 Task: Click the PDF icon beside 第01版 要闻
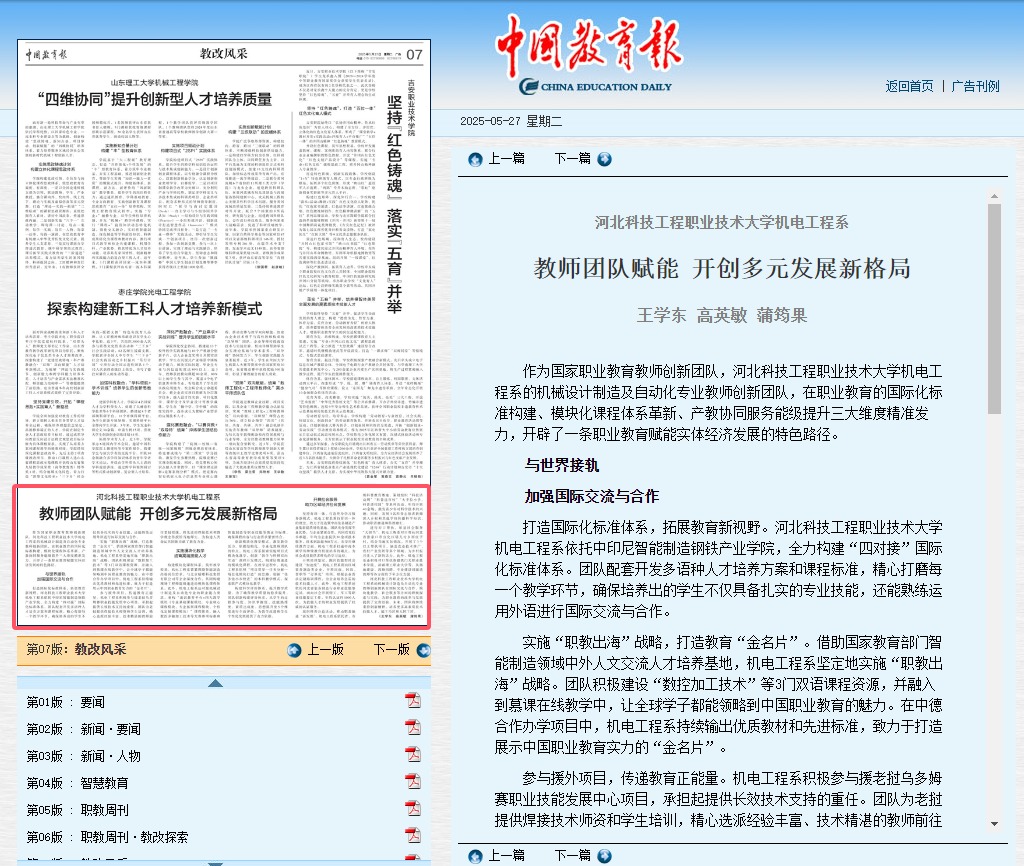pyautogui.click(x=414, y=701)
